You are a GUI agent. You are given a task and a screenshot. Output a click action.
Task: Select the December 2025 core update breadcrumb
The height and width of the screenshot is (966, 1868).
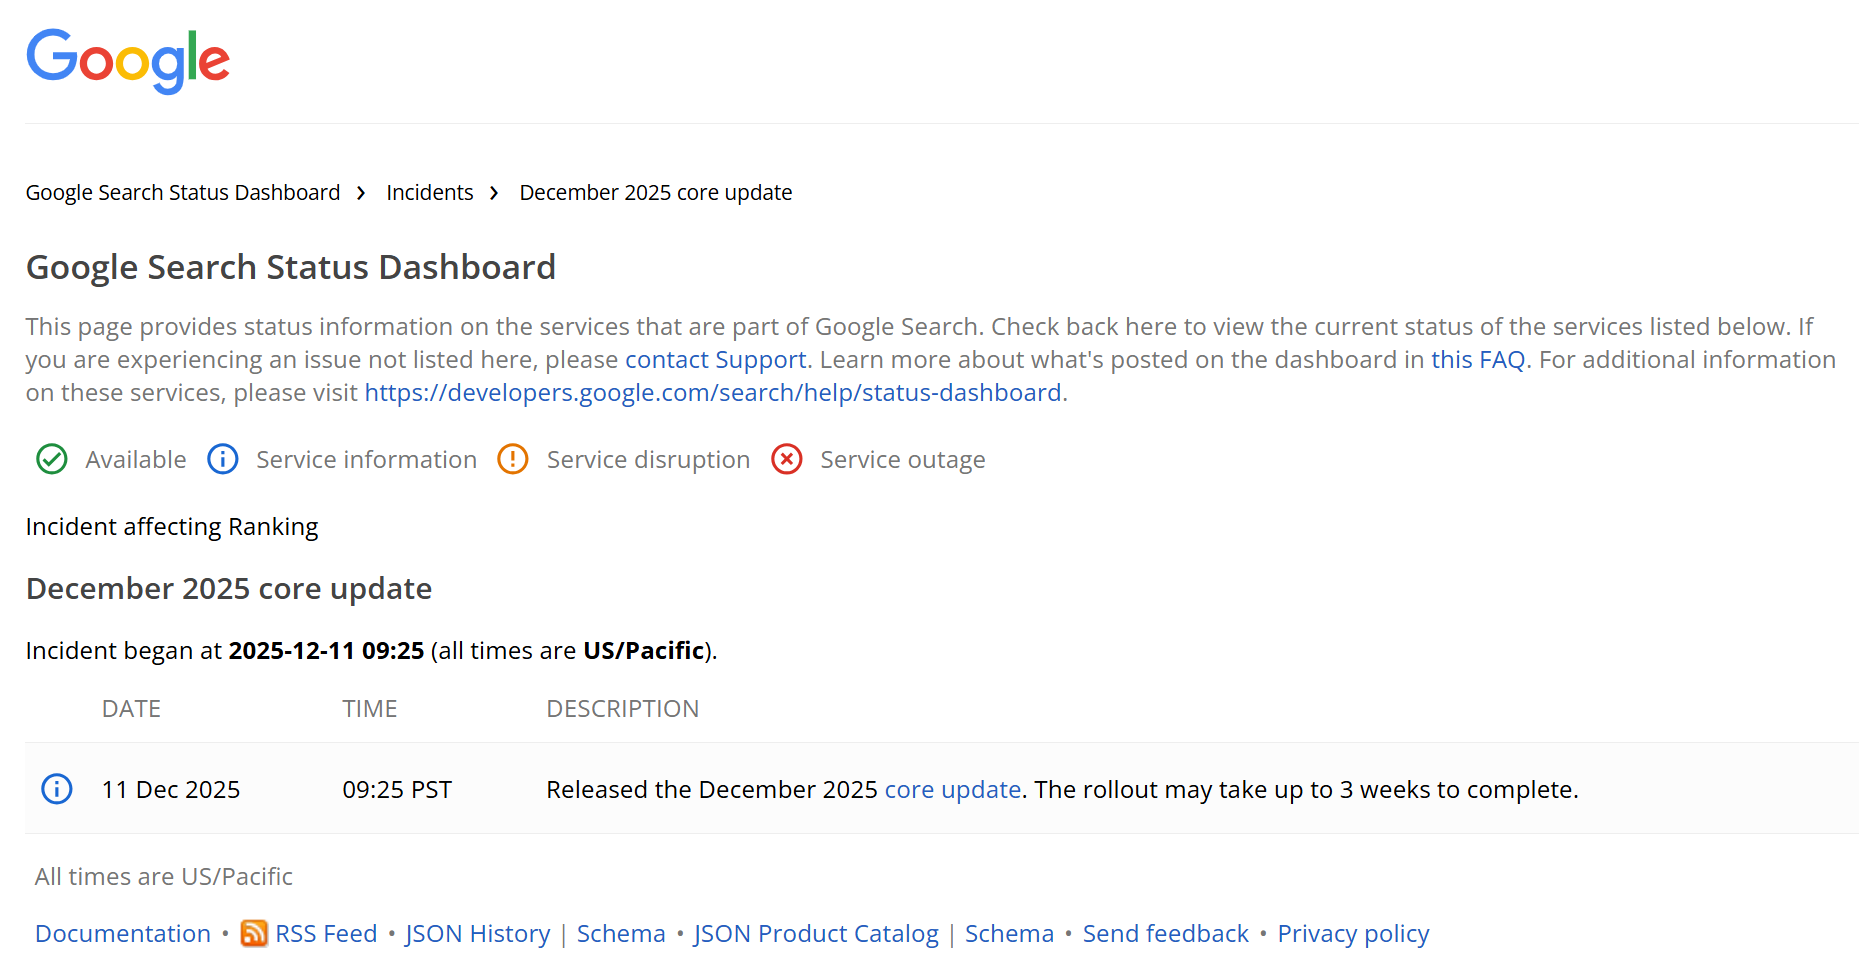tap(655, 192)
